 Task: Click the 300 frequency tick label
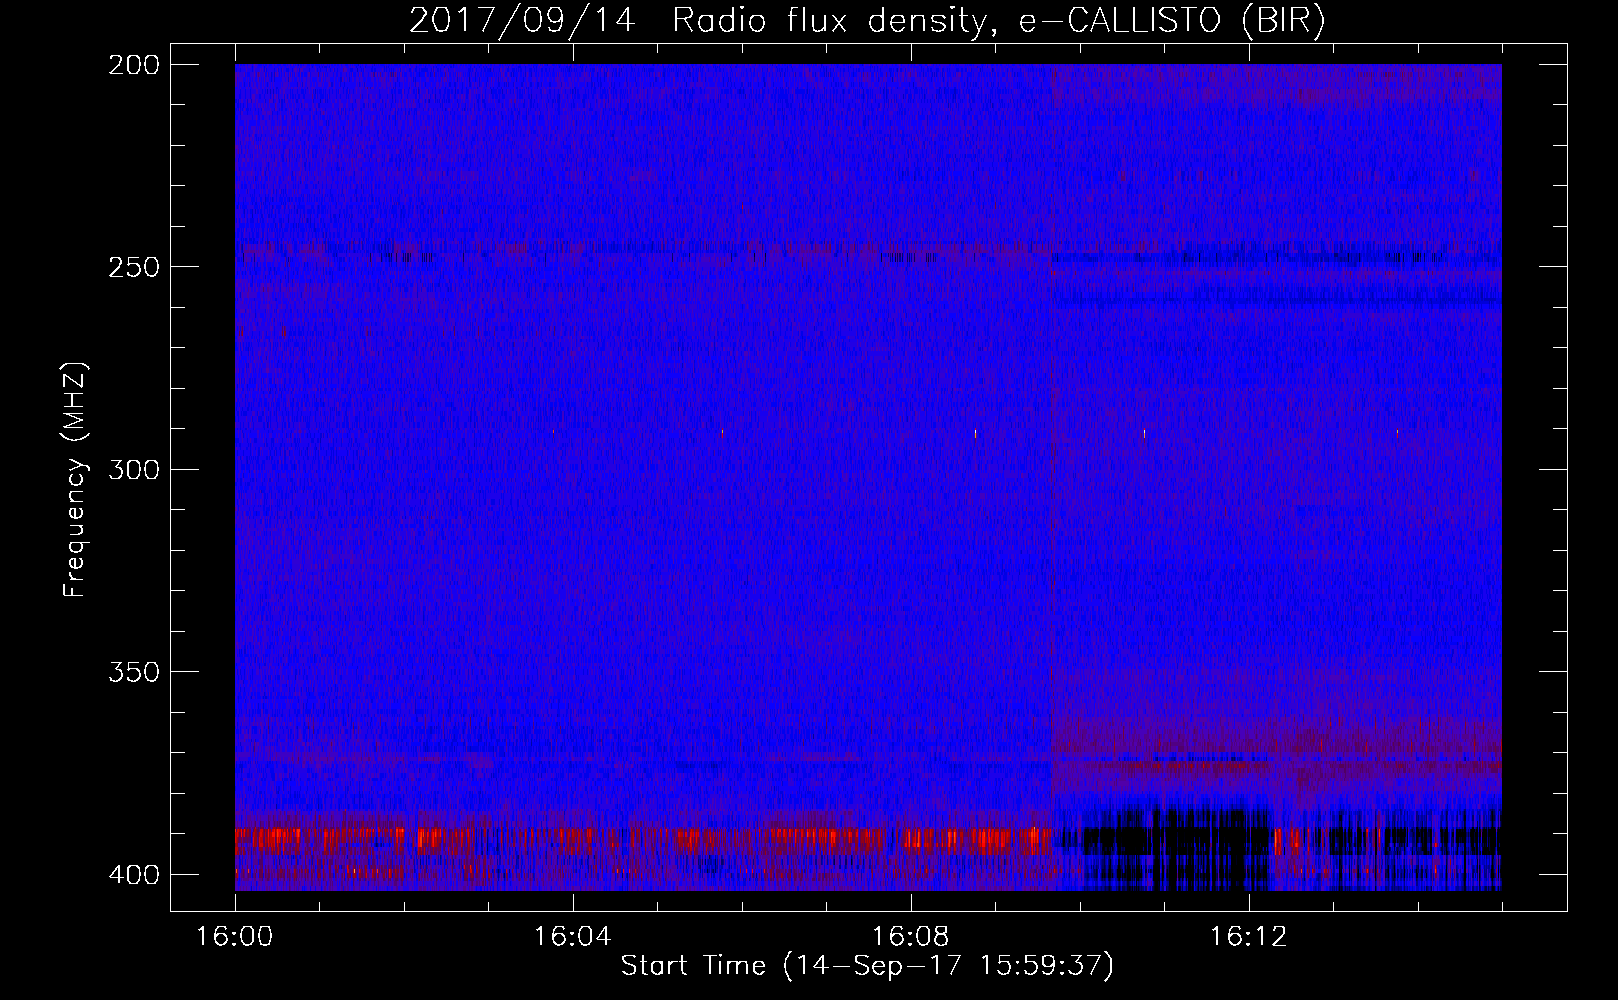pos(133,469)
